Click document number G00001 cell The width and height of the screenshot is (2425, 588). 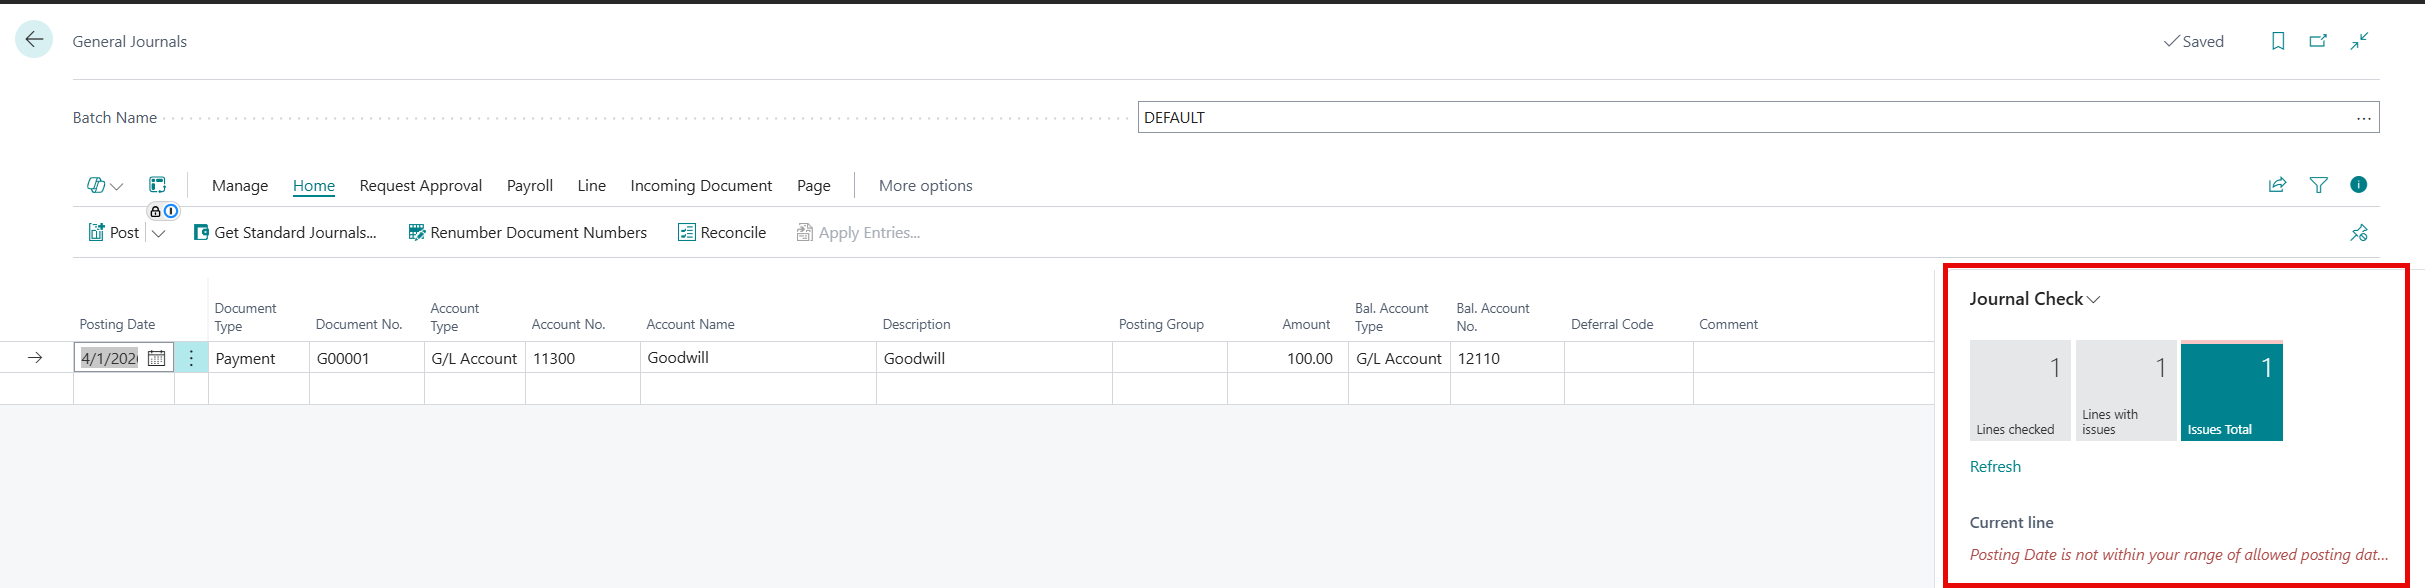click(367, 358)
